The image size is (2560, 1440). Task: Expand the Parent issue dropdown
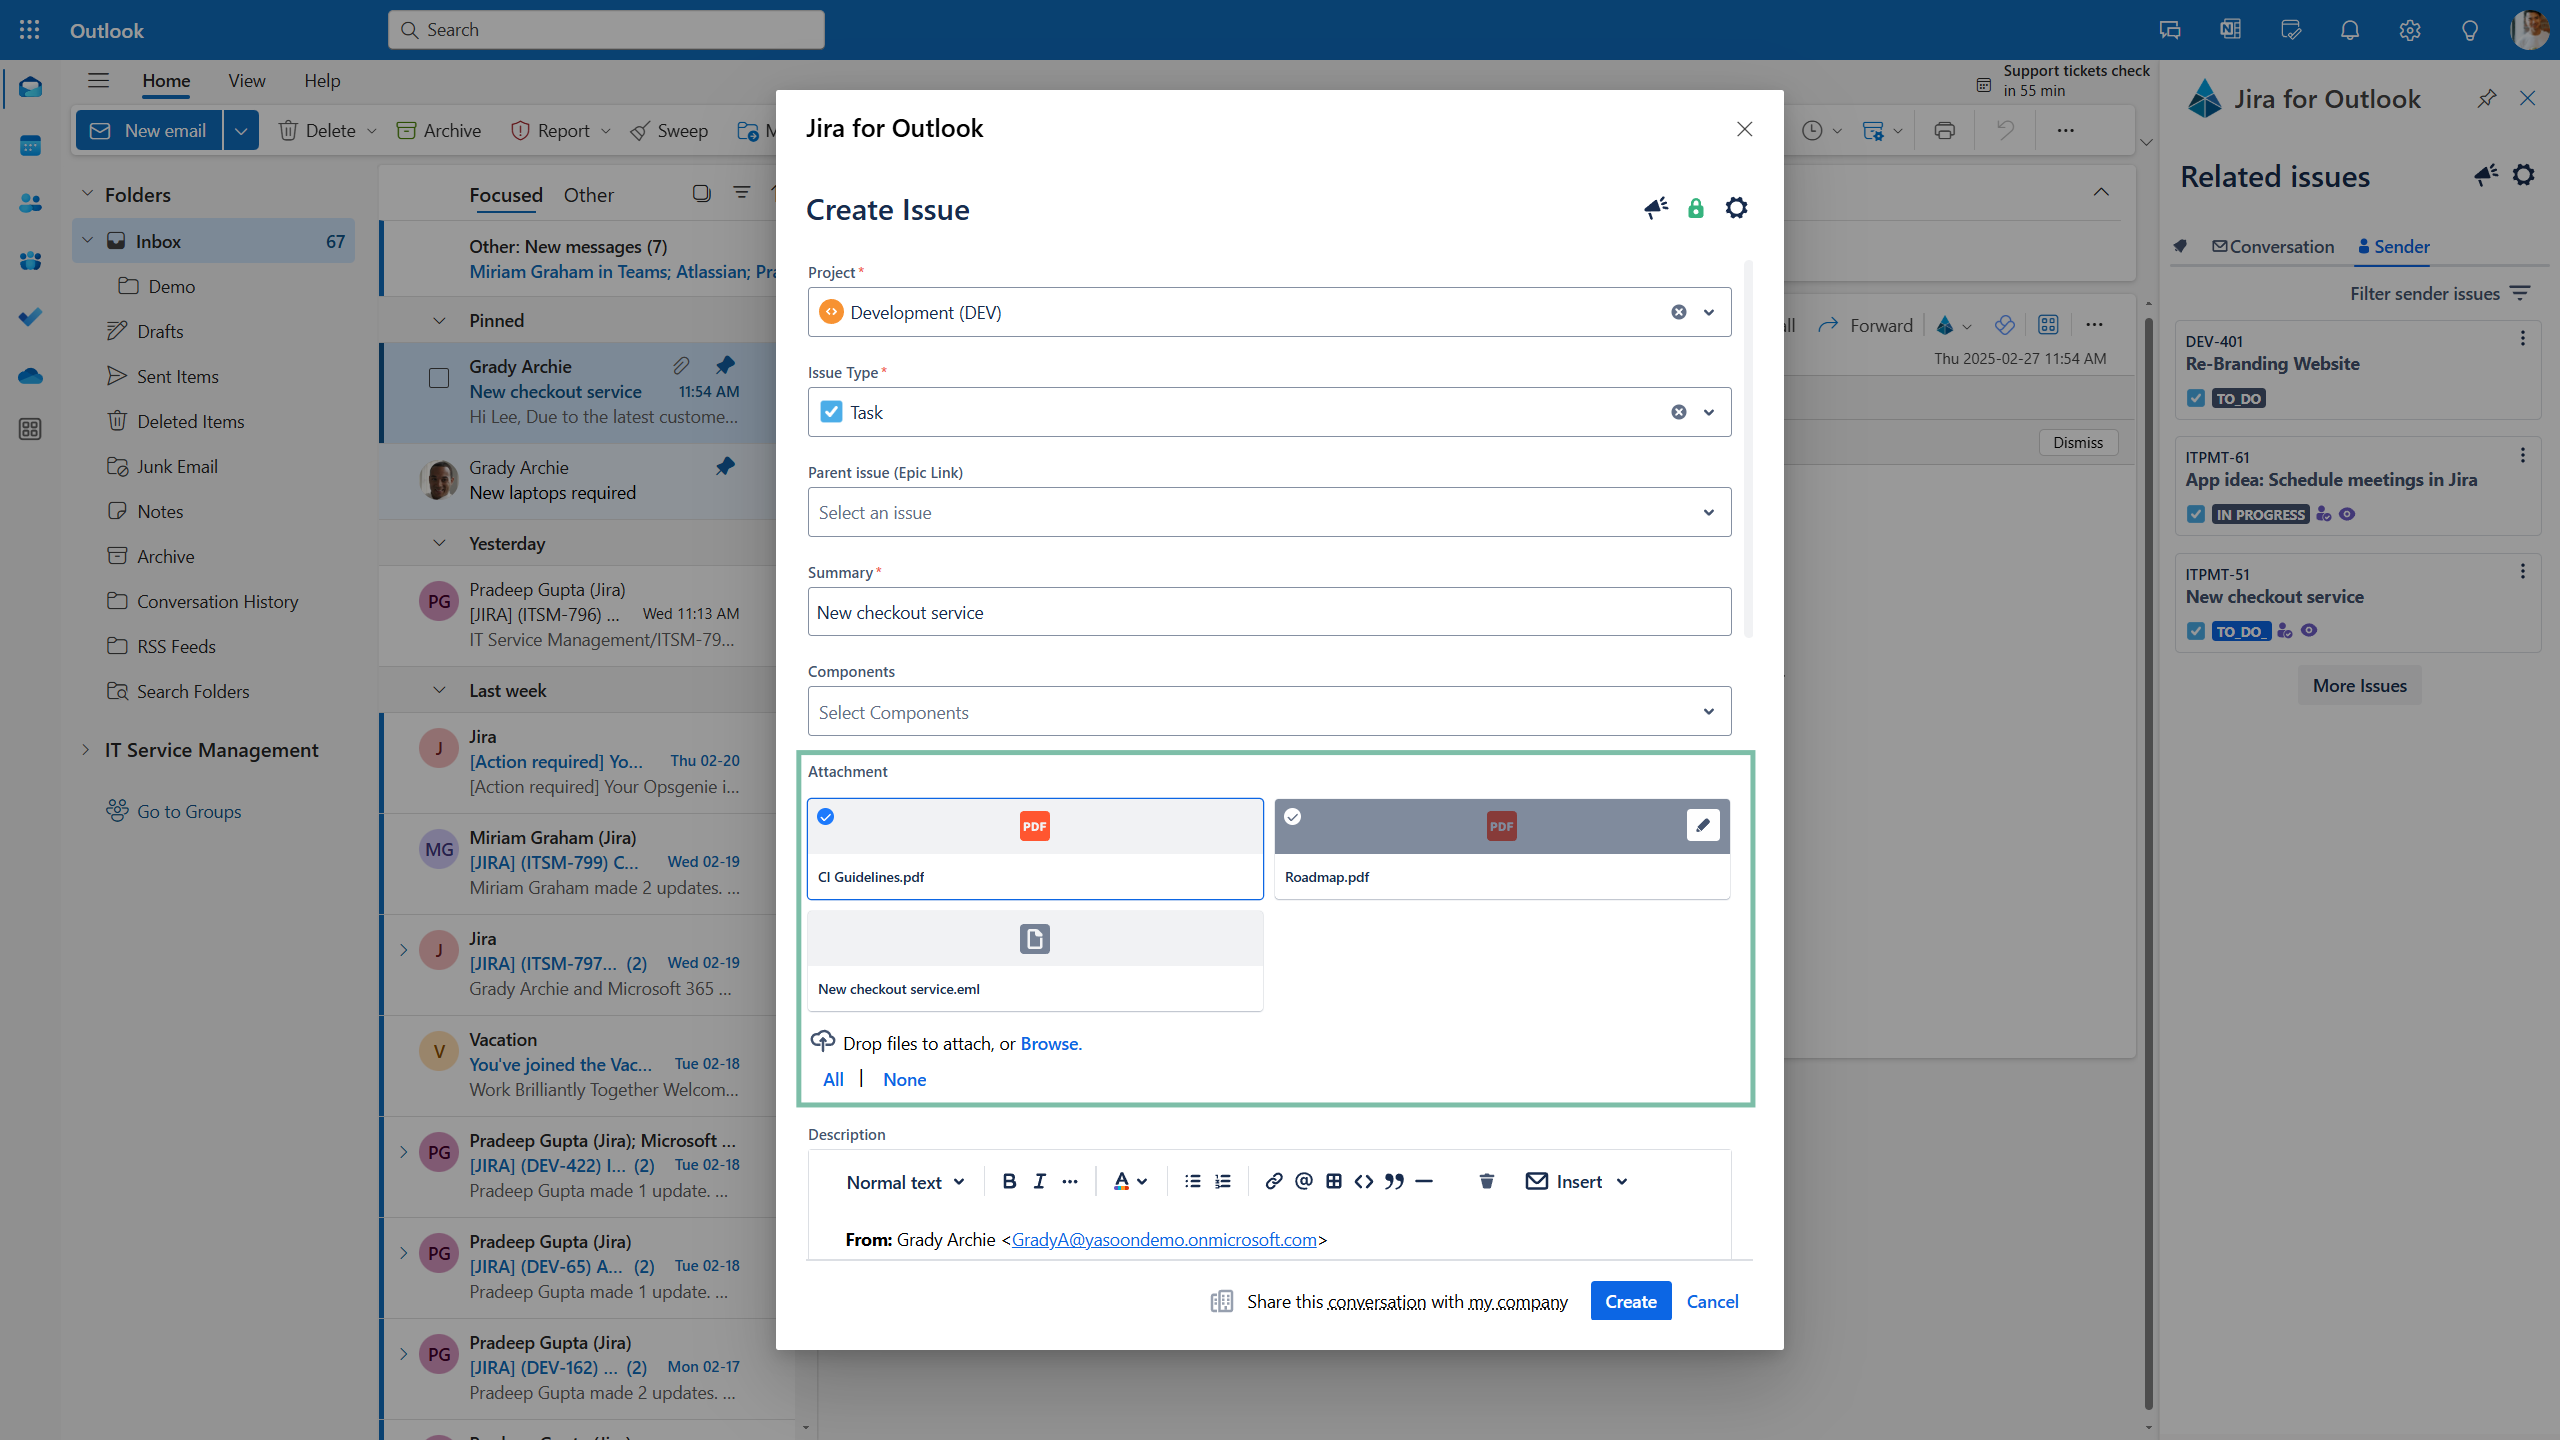[1708, 512]
